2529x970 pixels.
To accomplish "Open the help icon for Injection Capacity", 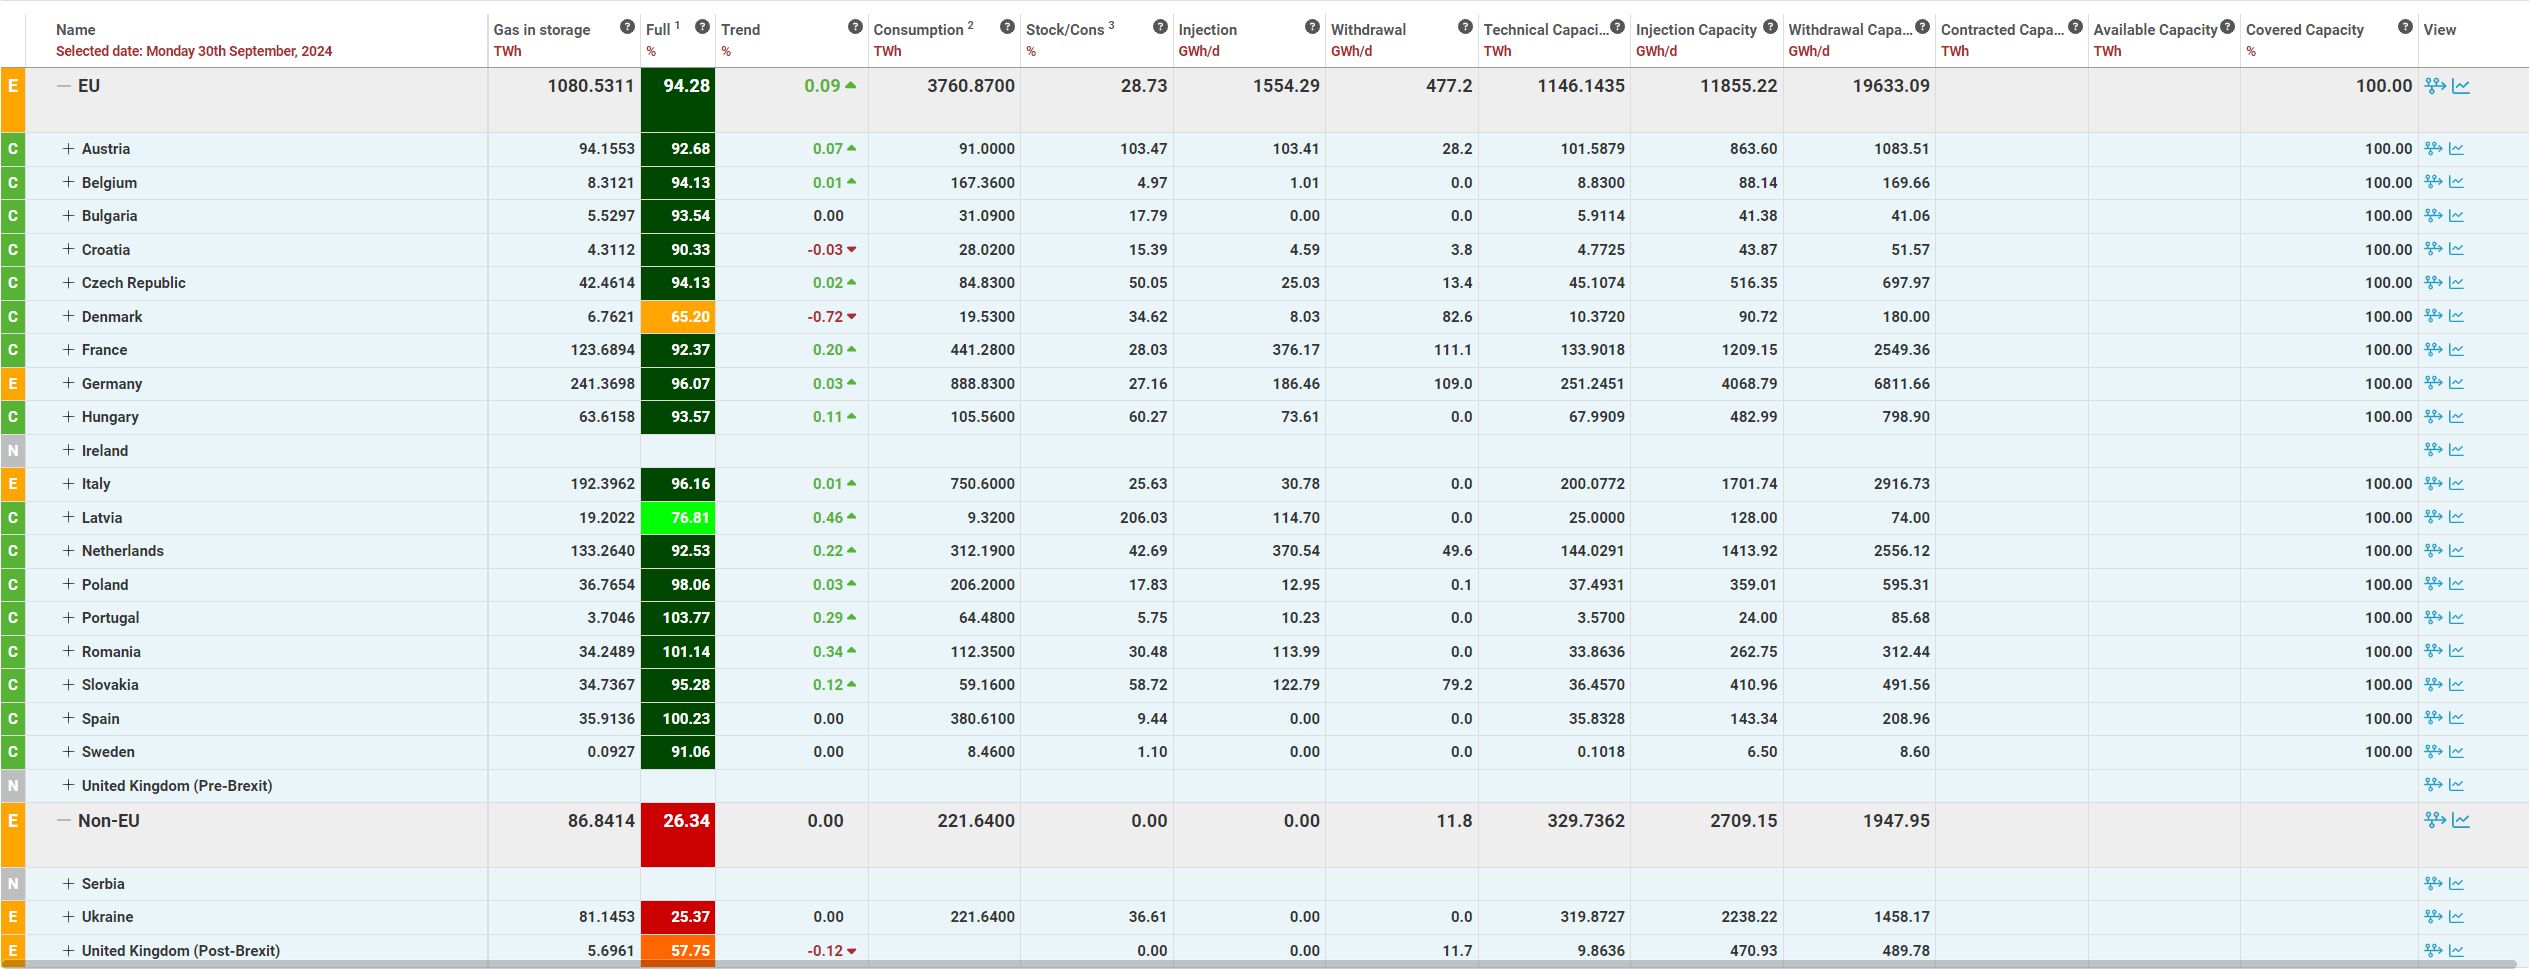I will click(1770, 27).
